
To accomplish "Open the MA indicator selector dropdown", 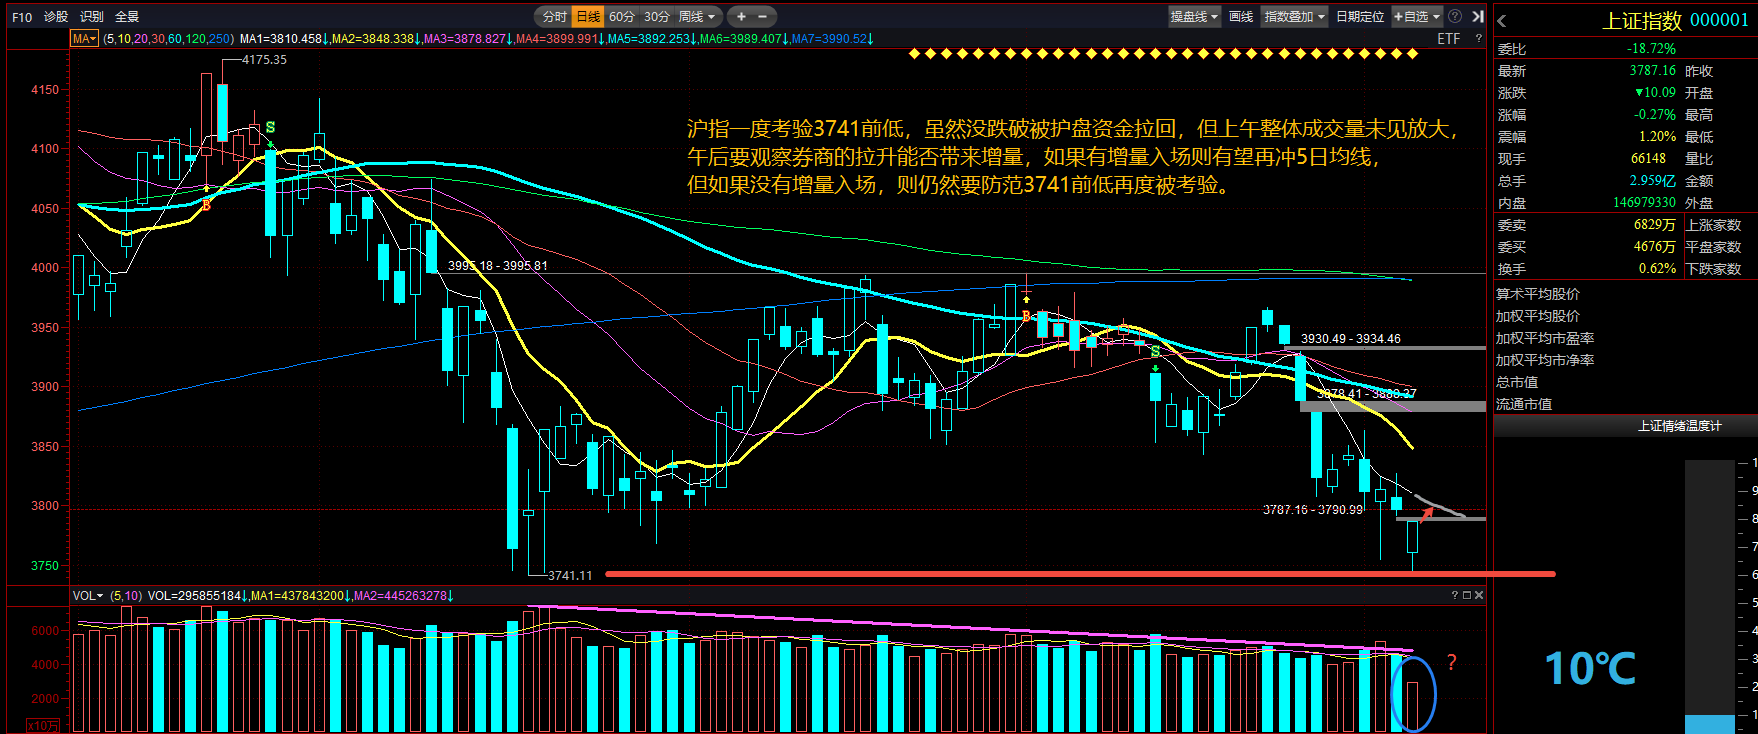I will pyautogui.click(x=84, y=39).
